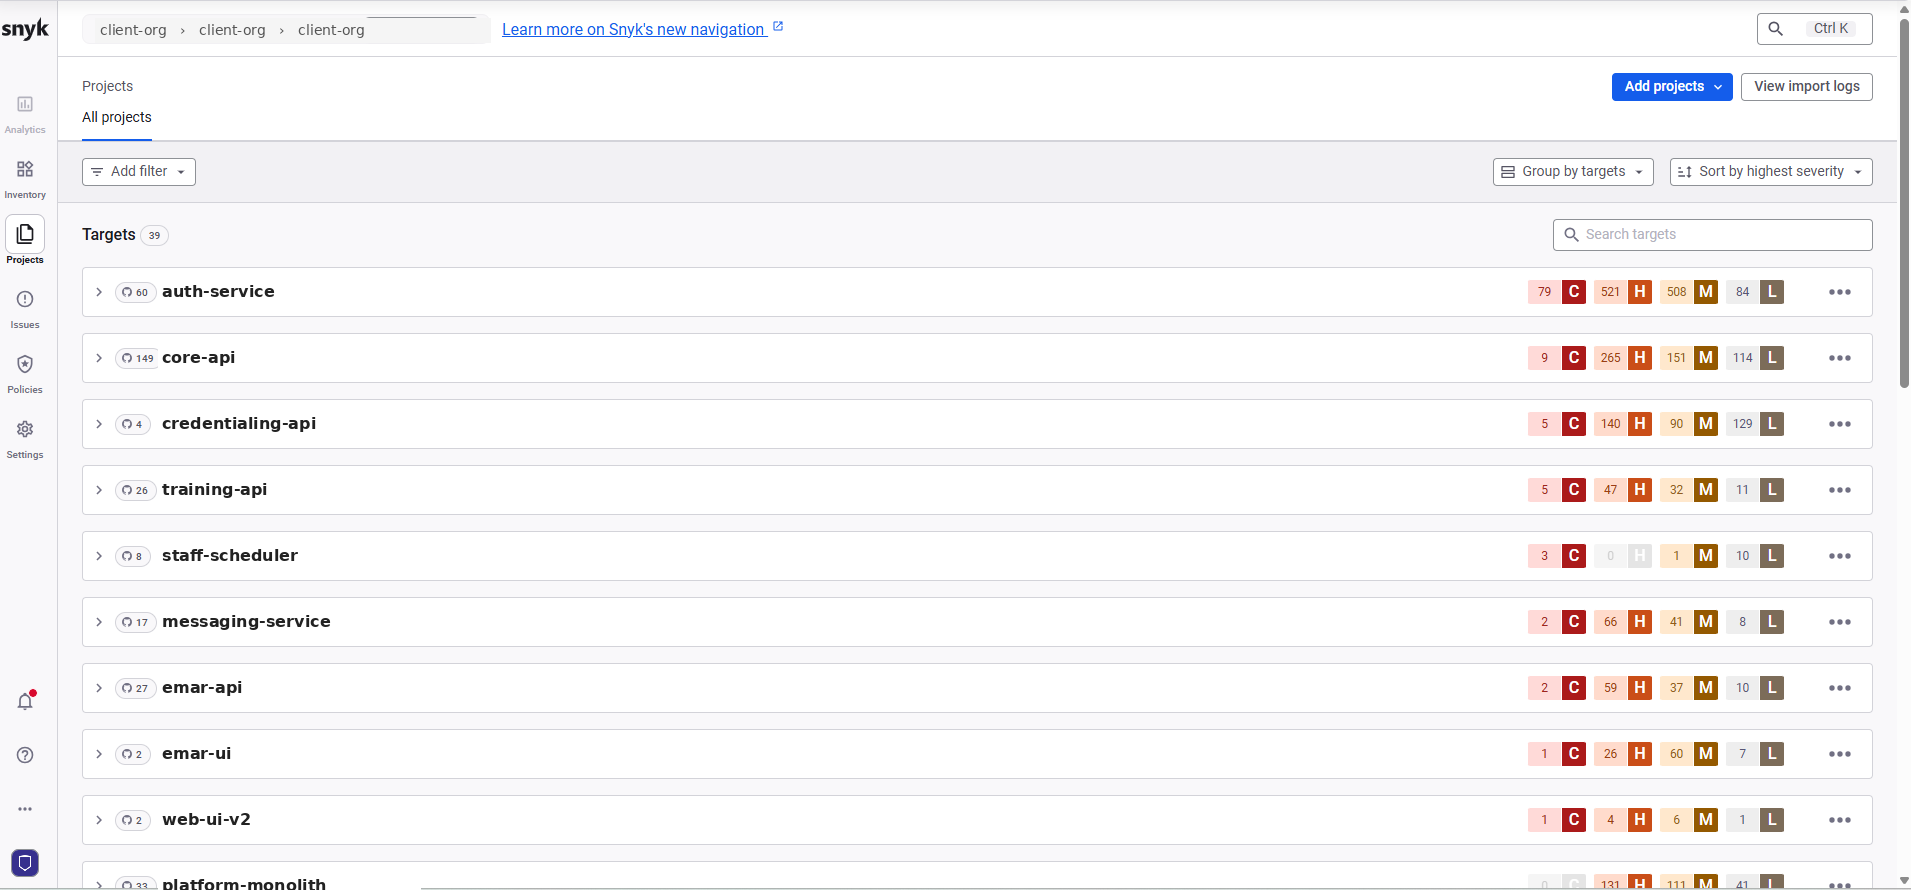Open Inventory in the sidebar
This screenshot has width=1911, height=890.
25,178
